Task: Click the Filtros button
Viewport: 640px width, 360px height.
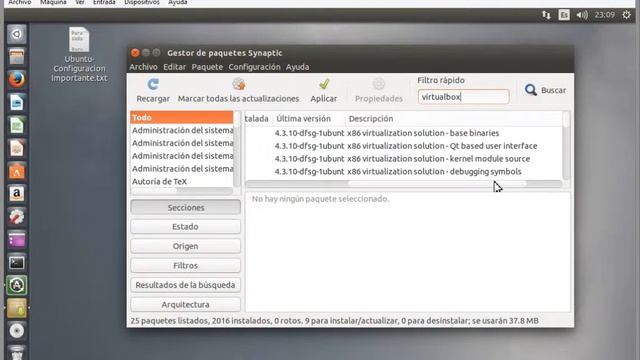Action: pos(185,266)
